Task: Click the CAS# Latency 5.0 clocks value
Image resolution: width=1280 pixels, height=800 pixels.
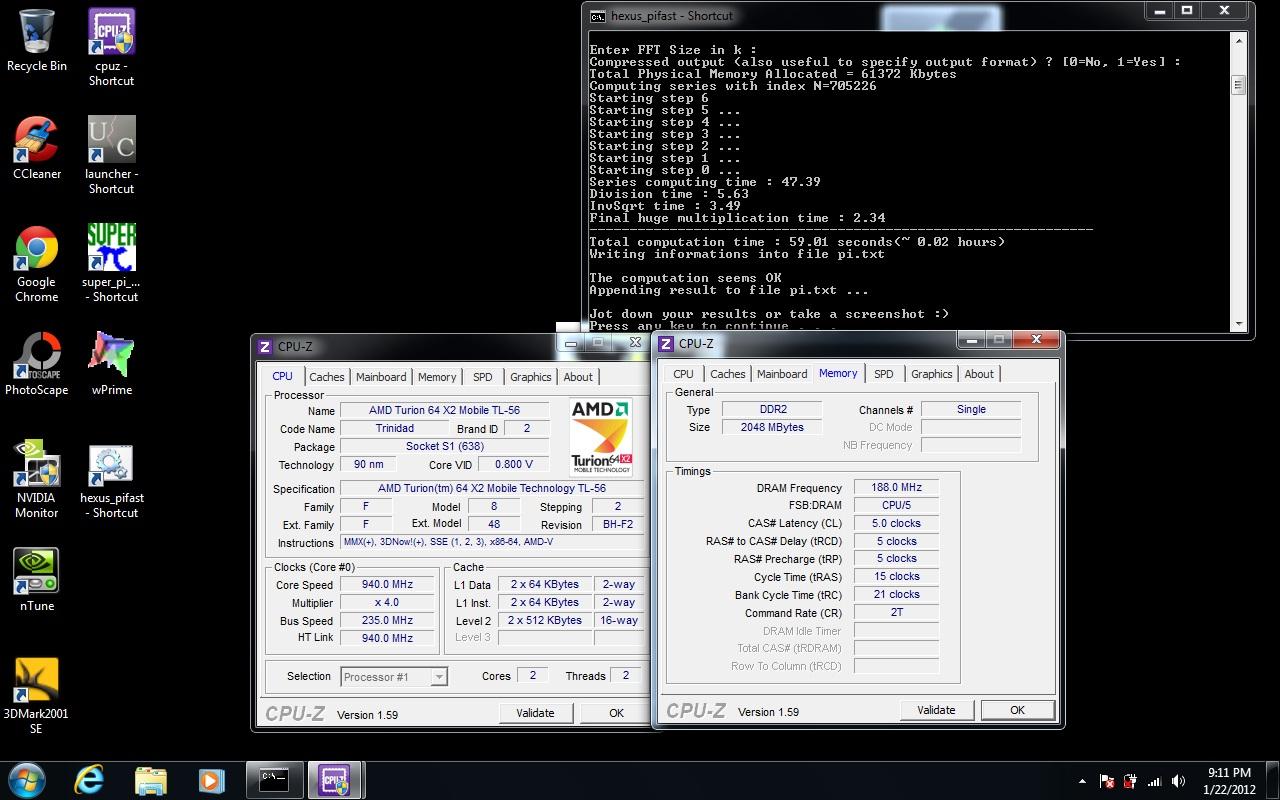Action: coord(896,523)
